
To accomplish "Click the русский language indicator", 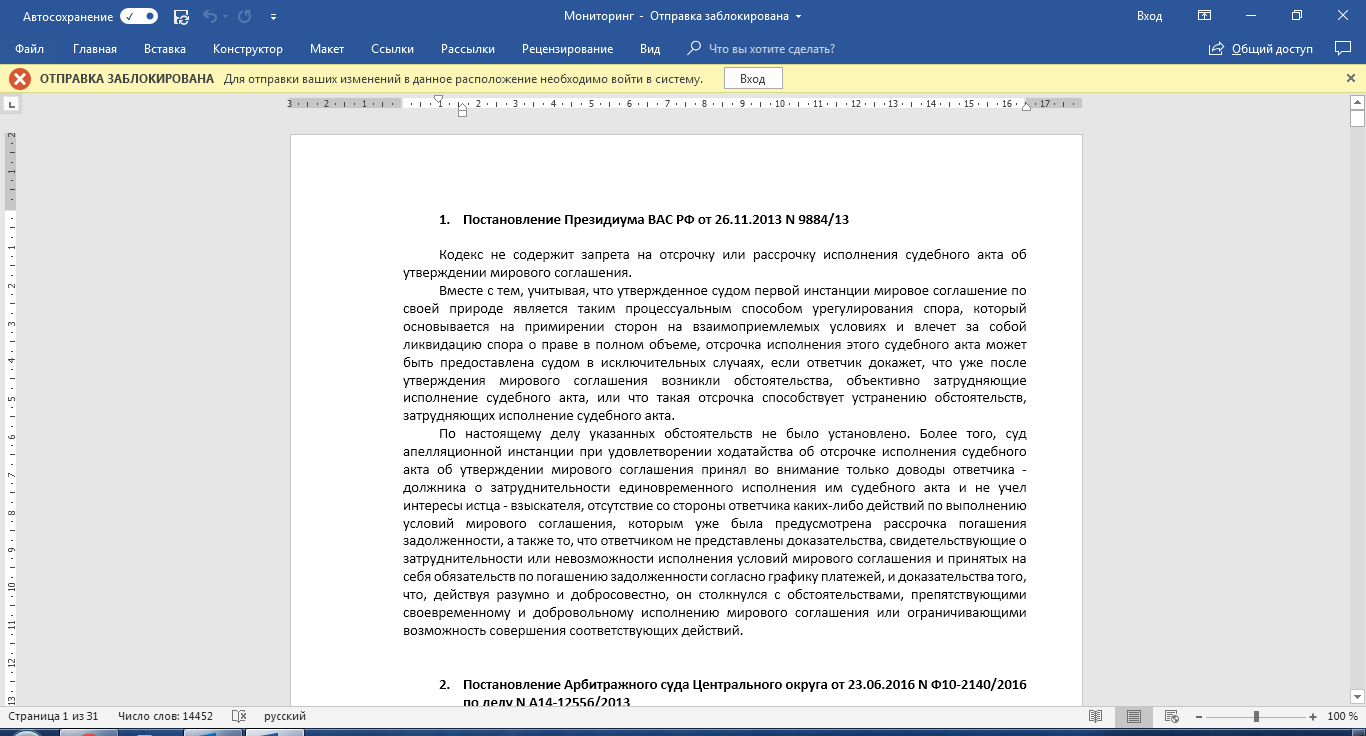I will click(x=285, y=716).
